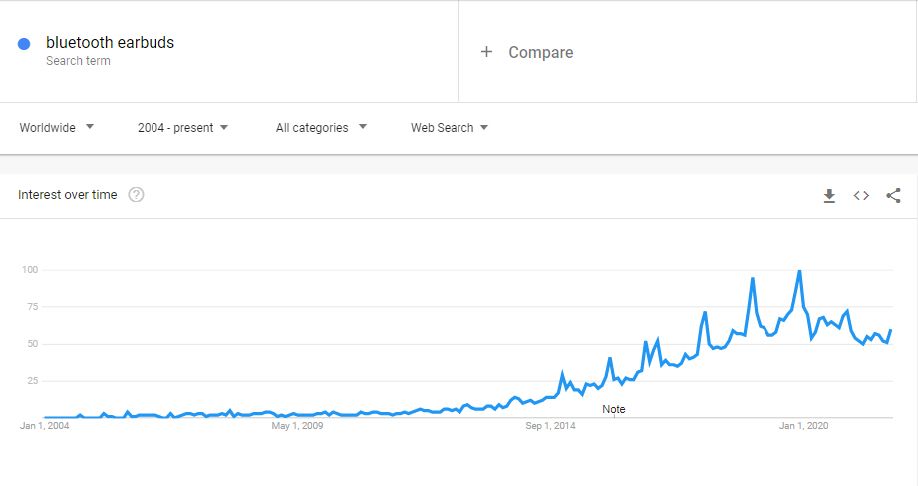Download the interest over time CSV

(829, 196)
